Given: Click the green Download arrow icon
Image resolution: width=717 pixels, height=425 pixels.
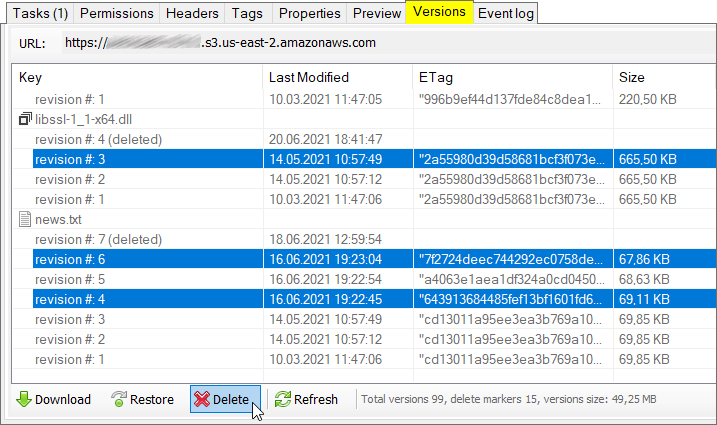Looking at the screenshot, I should click(24, 399).
